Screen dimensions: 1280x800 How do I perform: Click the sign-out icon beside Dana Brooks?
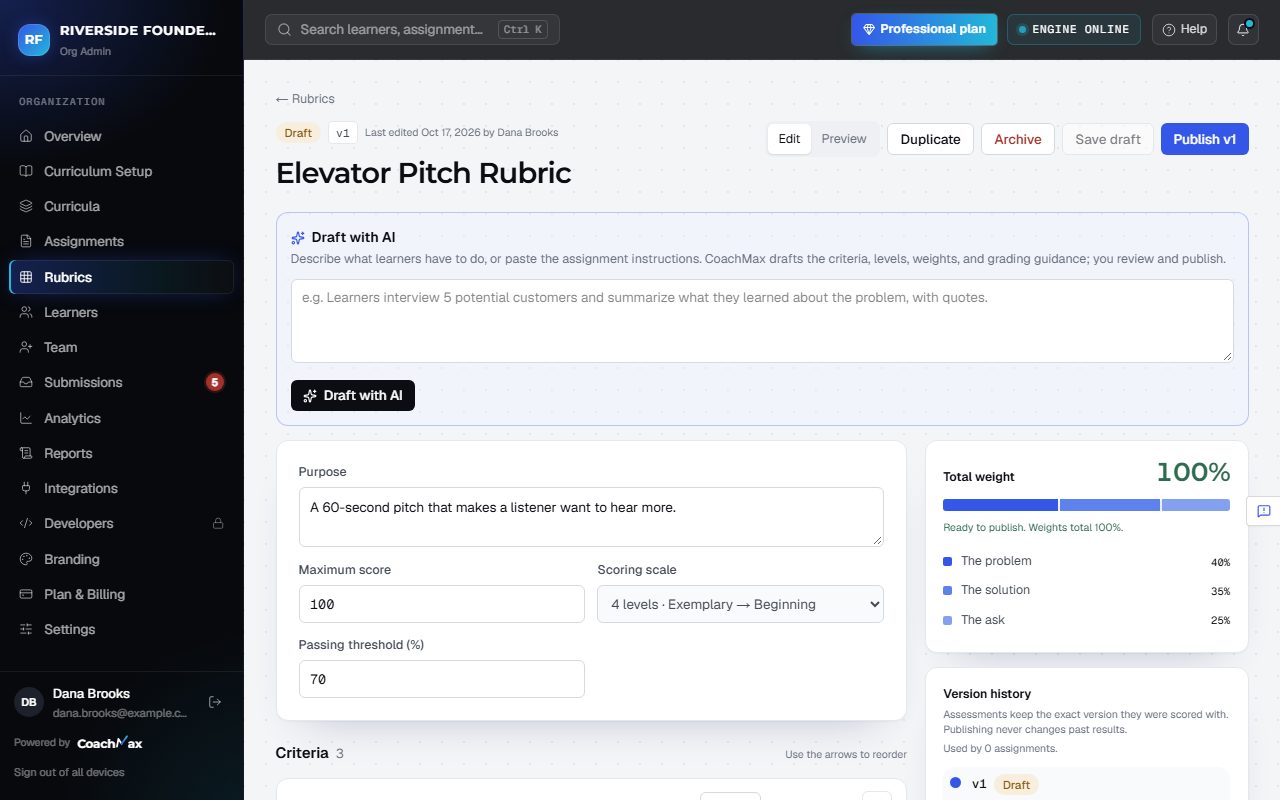(215, 702)
